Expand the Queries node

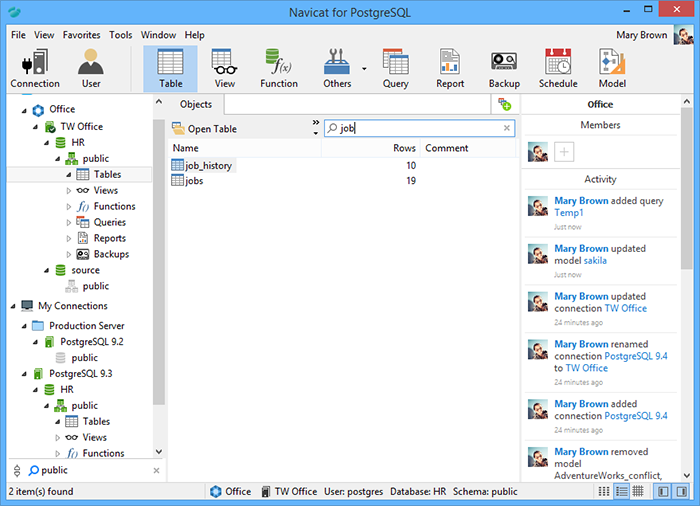pos(69,222)
